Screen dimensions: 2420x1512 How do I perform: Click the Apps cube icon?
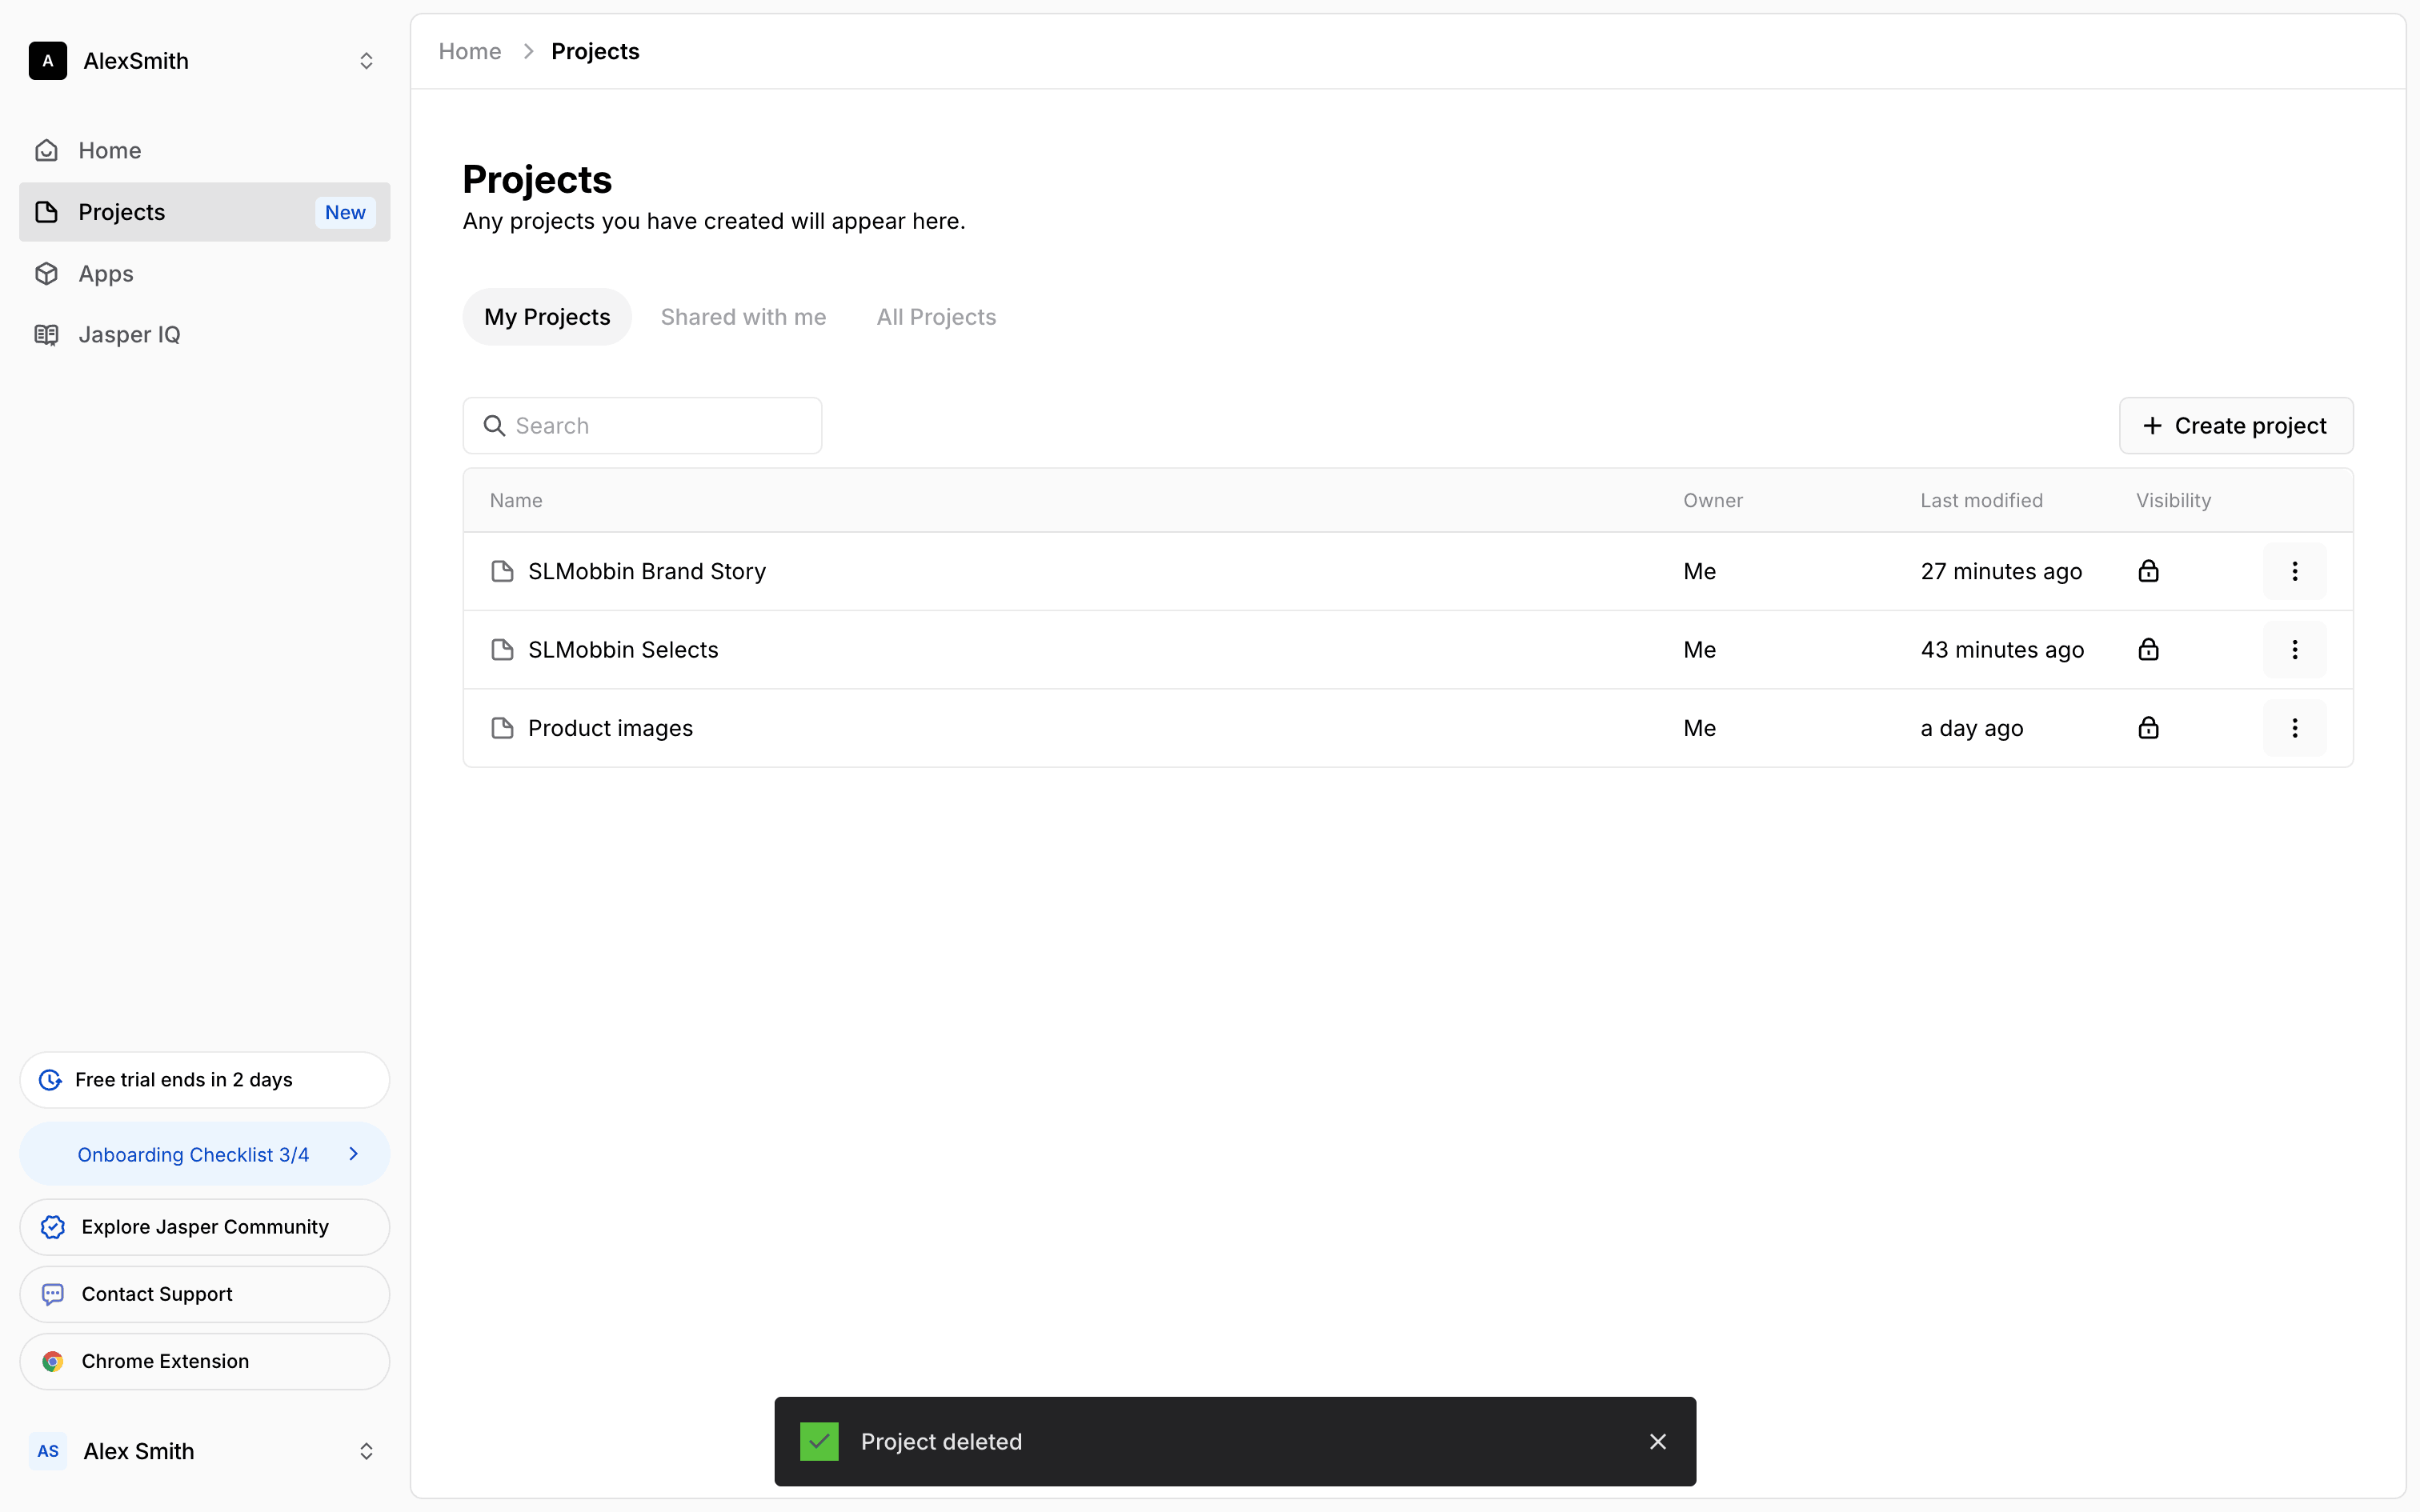(46, 273)
